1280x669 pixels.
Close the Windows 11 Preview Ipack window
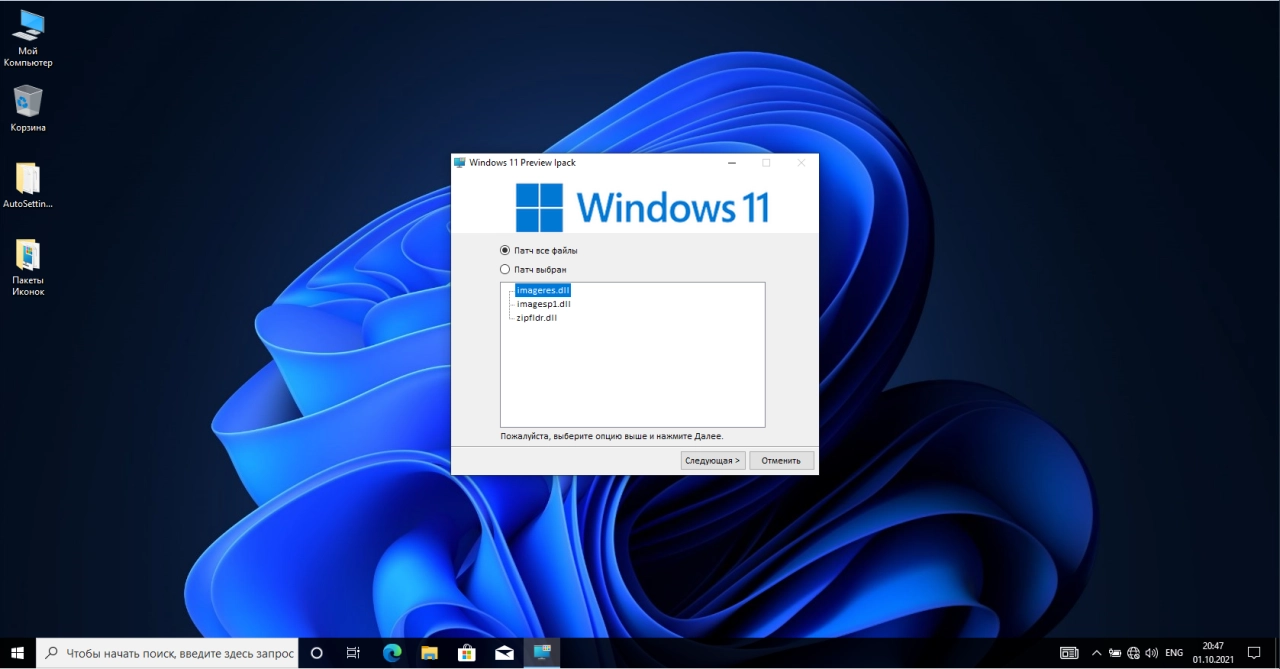801,162
